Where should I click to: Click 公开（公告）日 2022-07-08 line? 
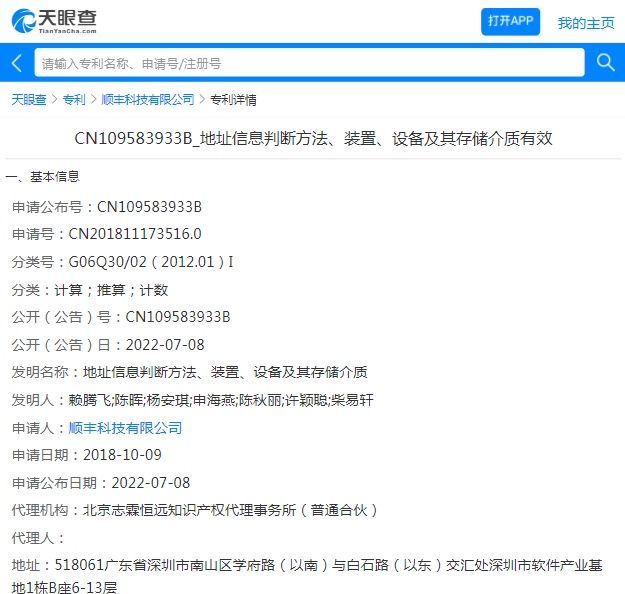pyautogui.click(x=108, y=345)
